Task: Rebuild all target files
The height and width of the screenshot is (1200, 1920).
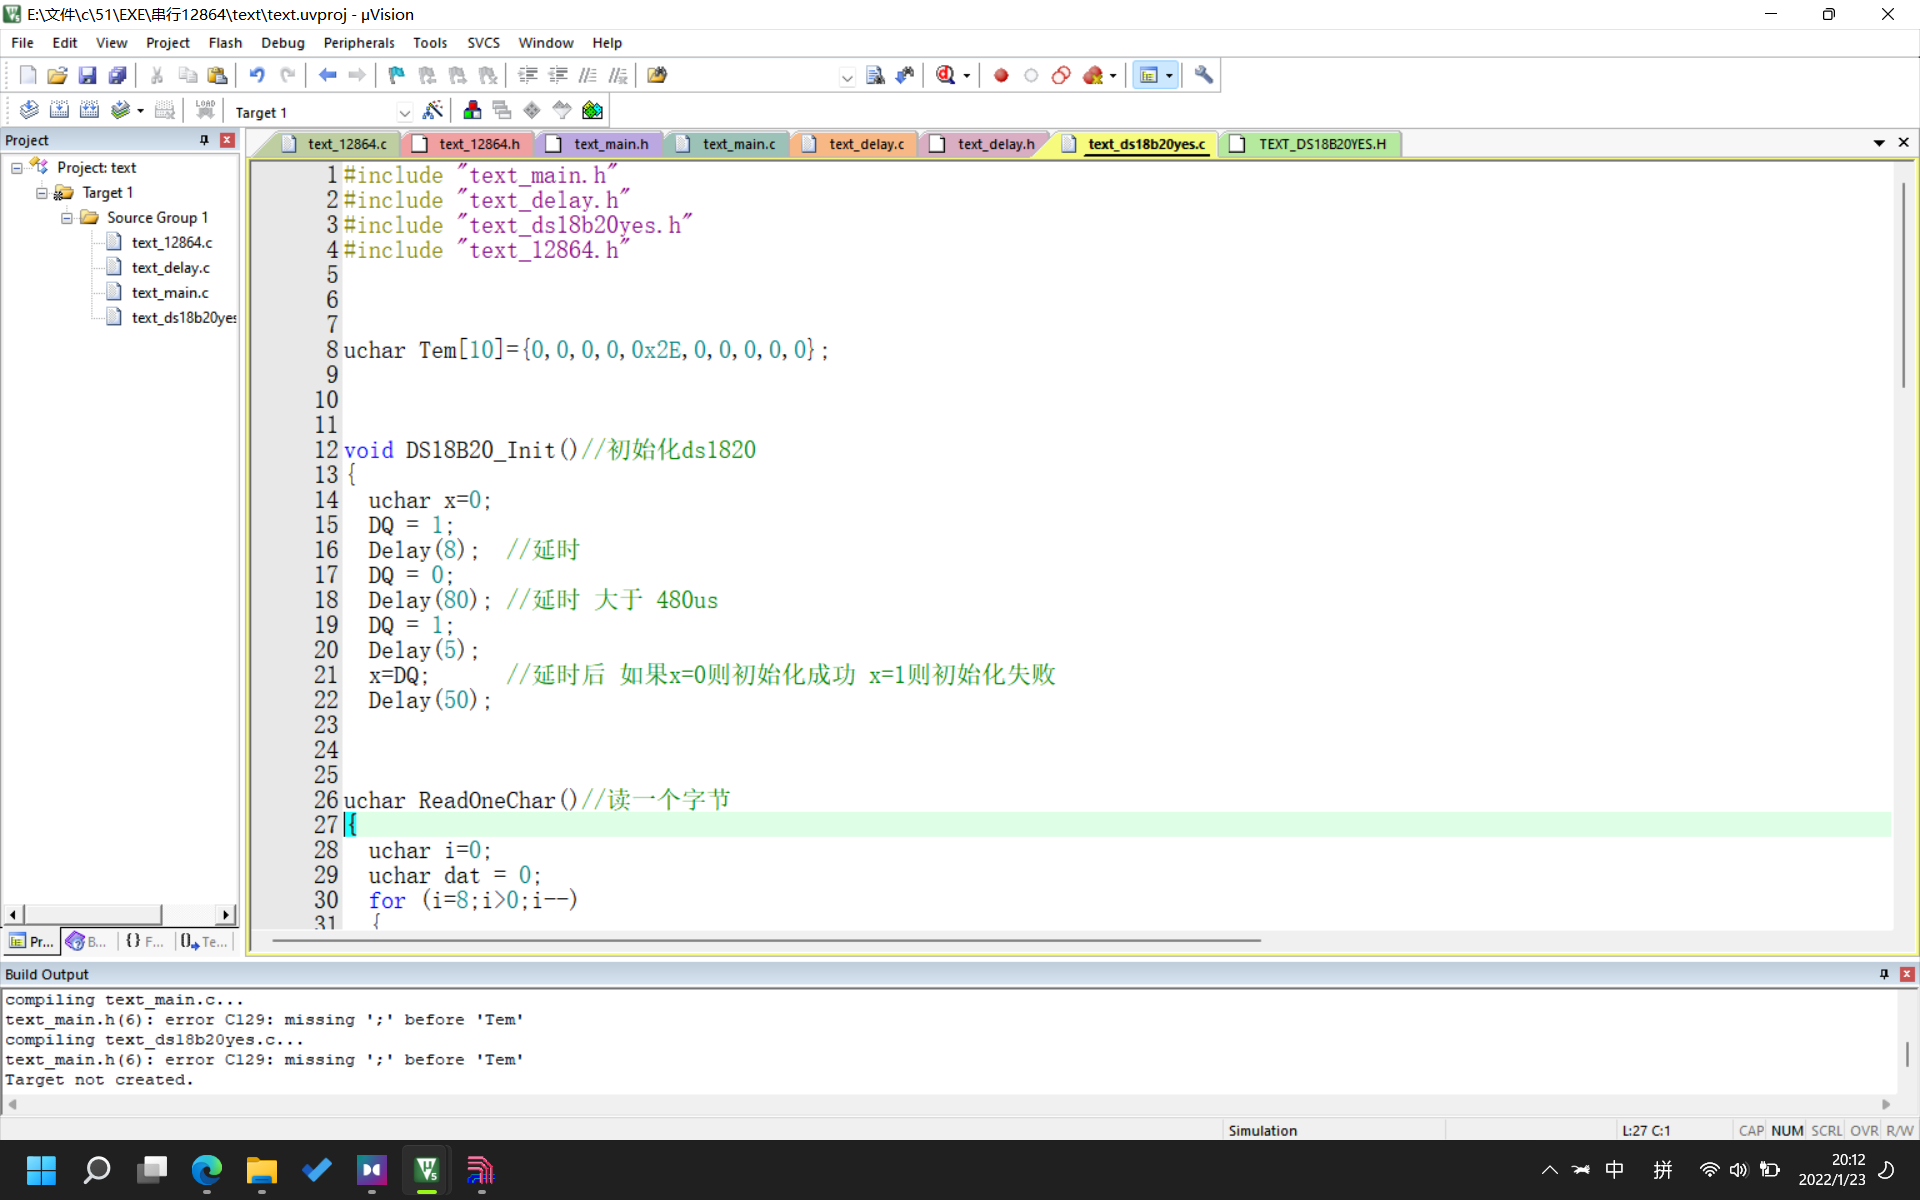Action: pos(89,111)
